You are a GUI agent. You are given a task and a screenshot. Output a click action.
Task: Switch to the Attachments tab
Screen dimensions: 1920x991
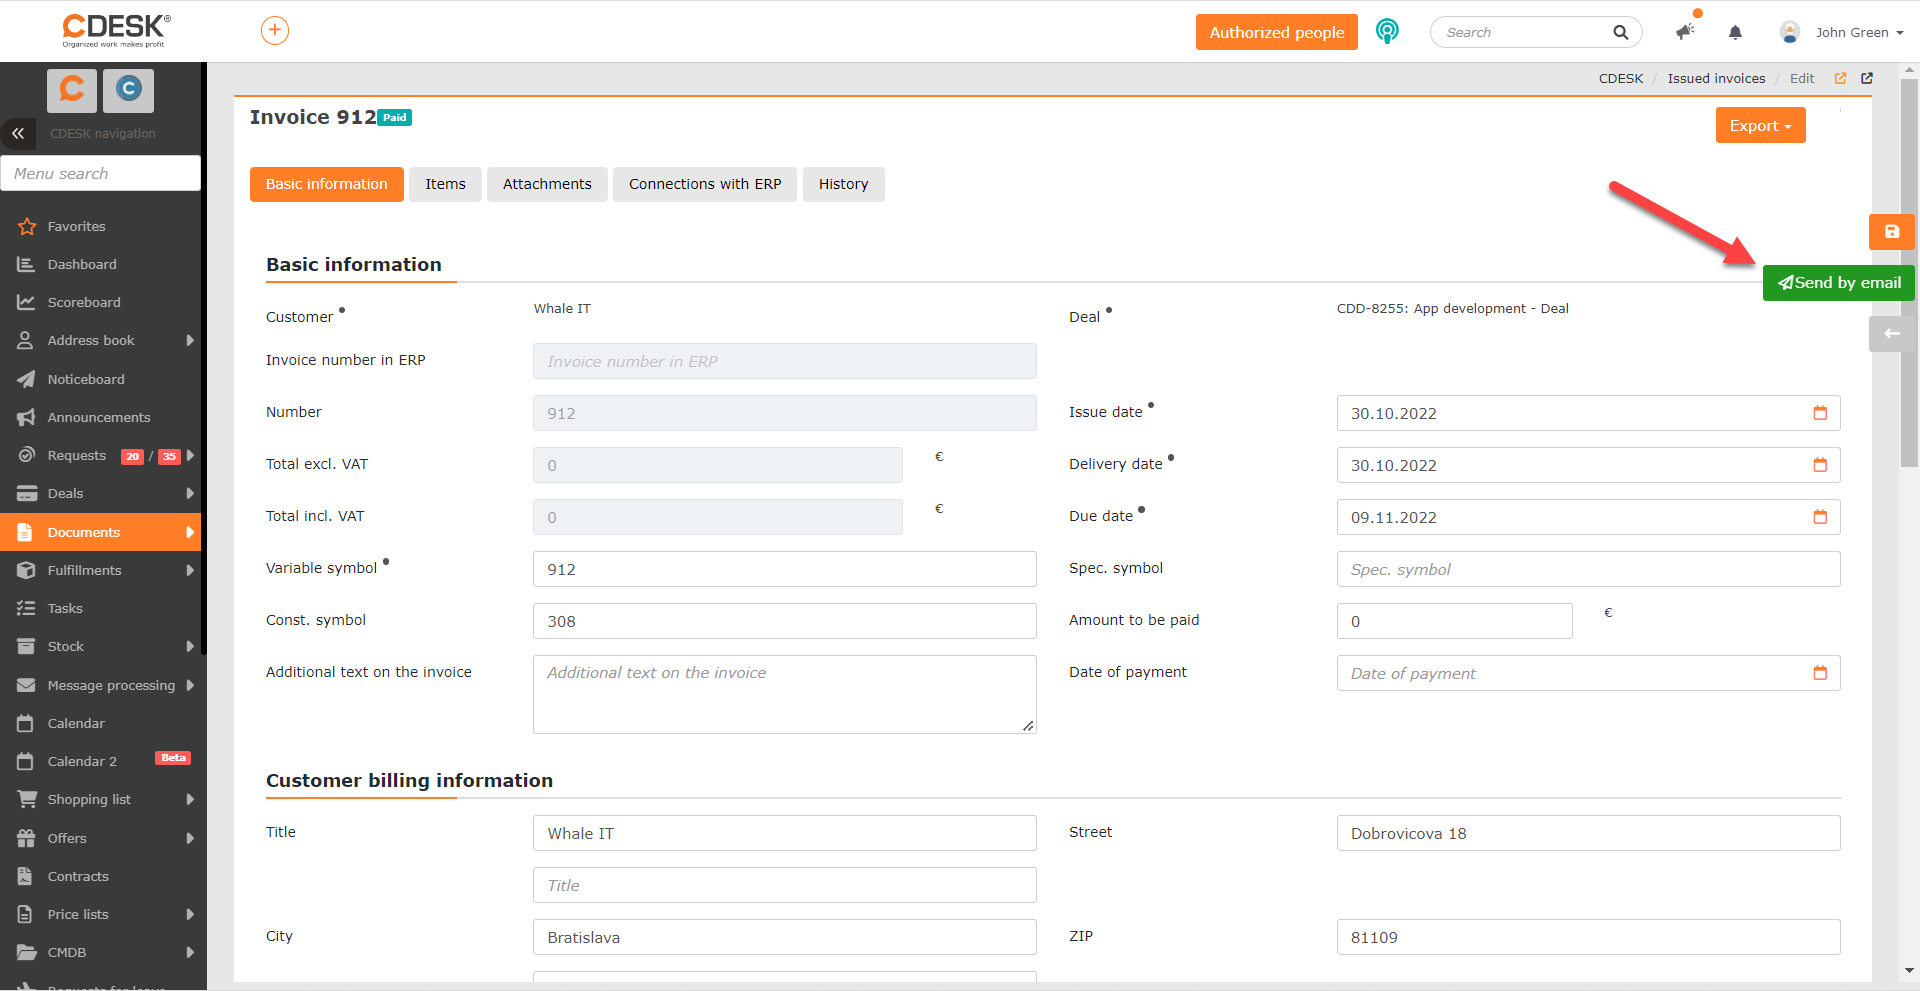547,184
